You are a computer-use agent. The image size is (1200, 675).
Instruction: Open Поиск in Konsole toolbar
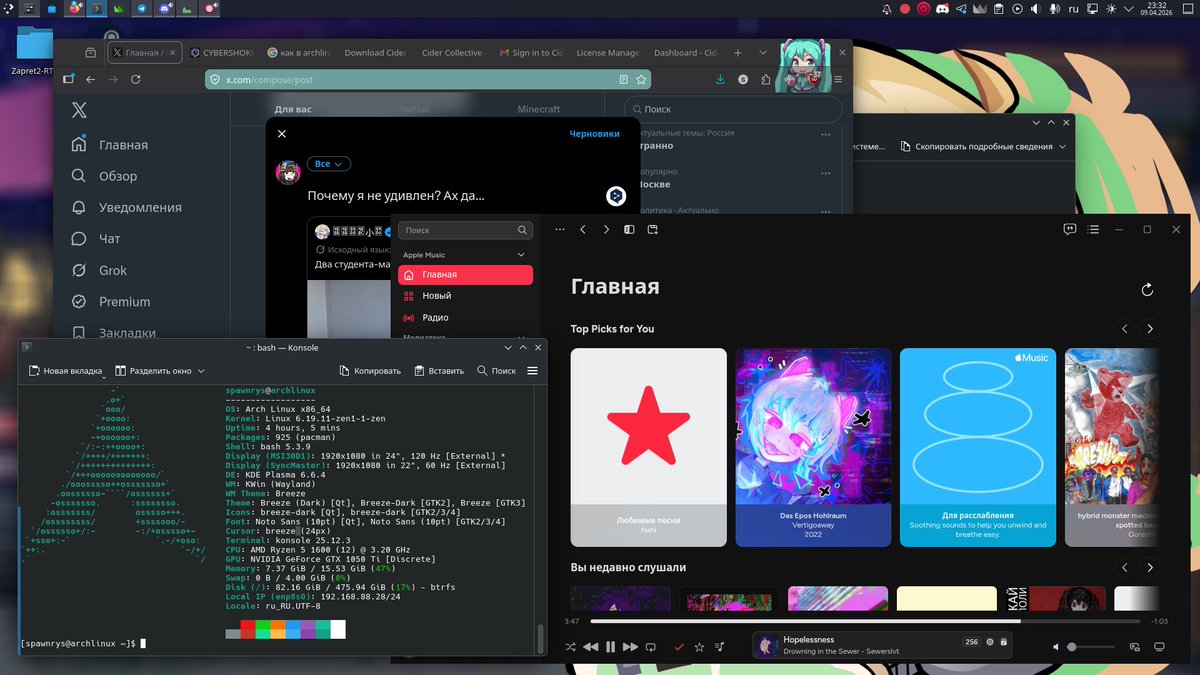tap(496, 370)
